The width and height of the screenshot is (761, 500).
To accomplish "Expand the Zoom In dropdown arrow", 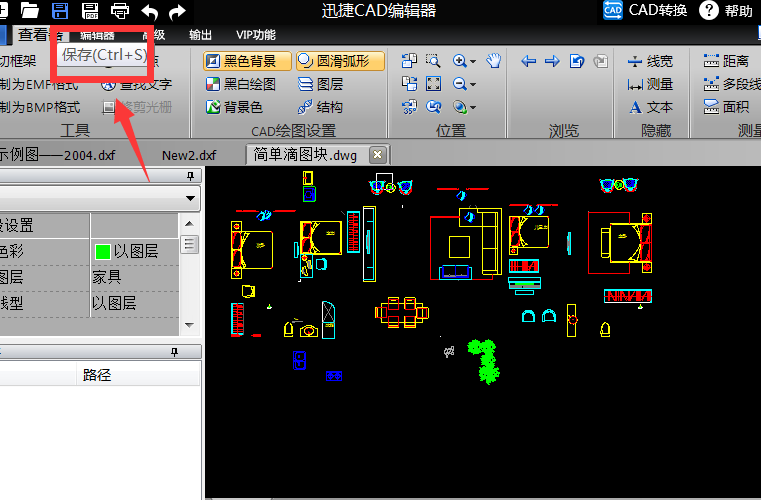I will click(x=472, y=61).
